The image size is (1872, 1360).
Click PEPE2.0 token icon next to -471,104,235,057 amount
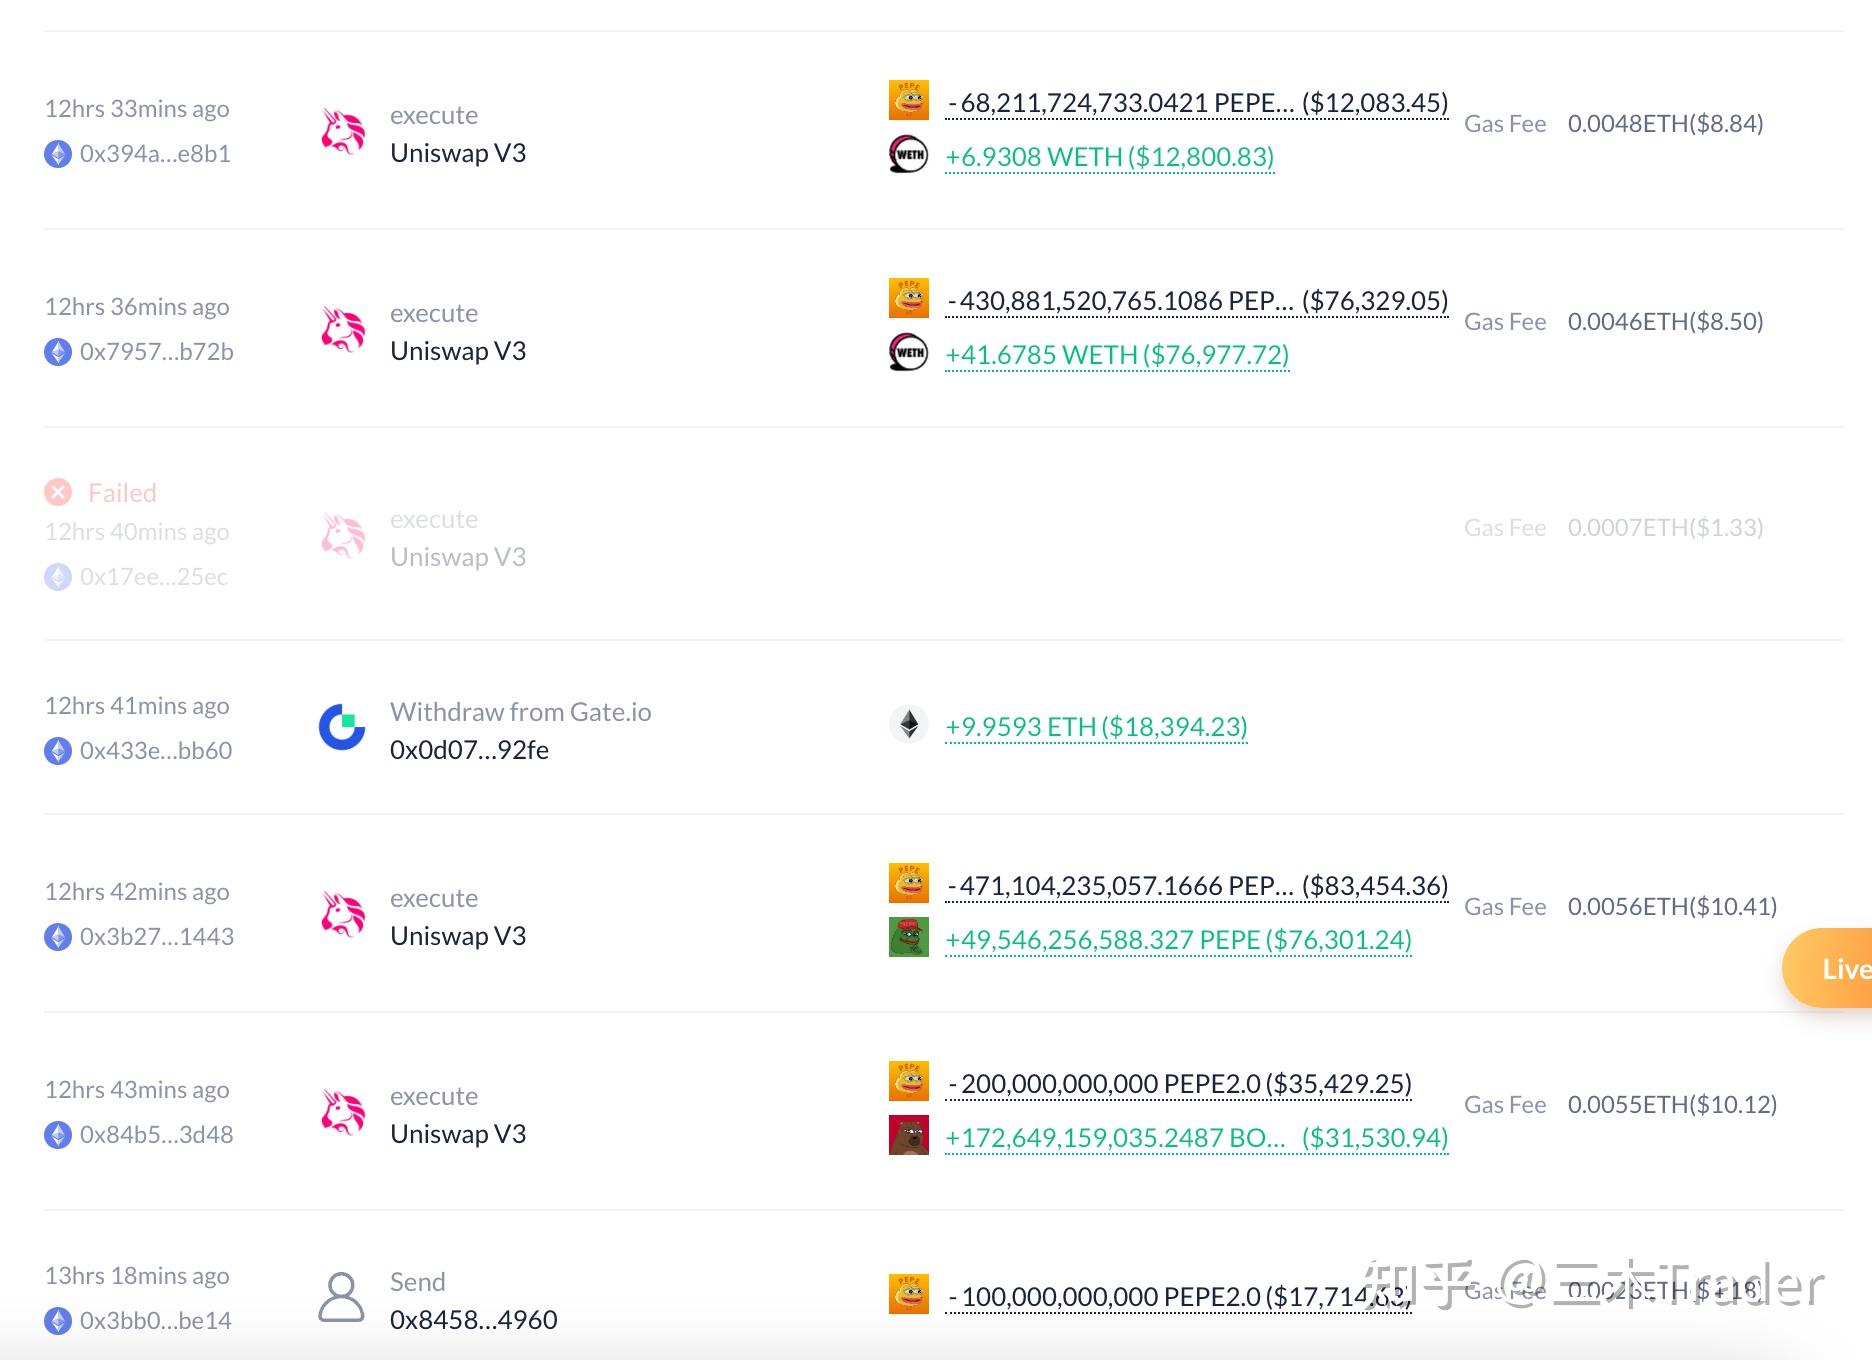click(x=909, y=883)
